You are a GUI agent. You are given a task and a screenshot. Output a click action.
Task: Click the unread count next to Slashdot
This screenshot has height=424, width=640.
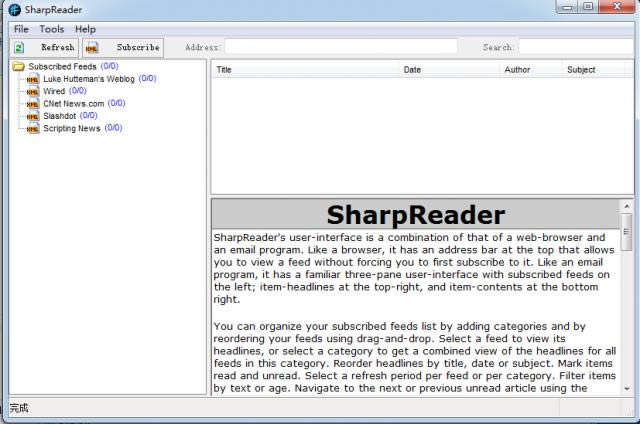pos(89,115)
